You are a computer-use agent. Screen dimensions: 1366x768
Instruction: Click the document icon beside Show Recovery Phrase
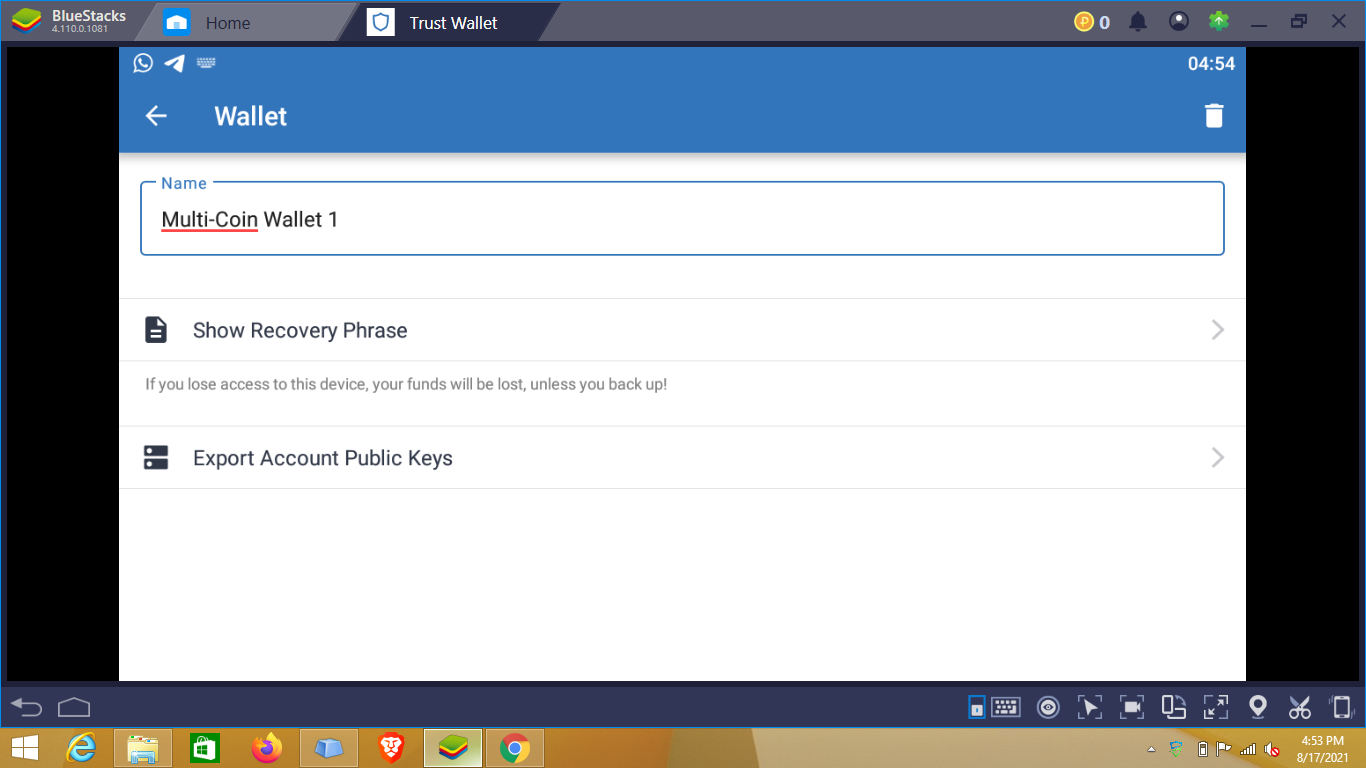tap(156, 330)
